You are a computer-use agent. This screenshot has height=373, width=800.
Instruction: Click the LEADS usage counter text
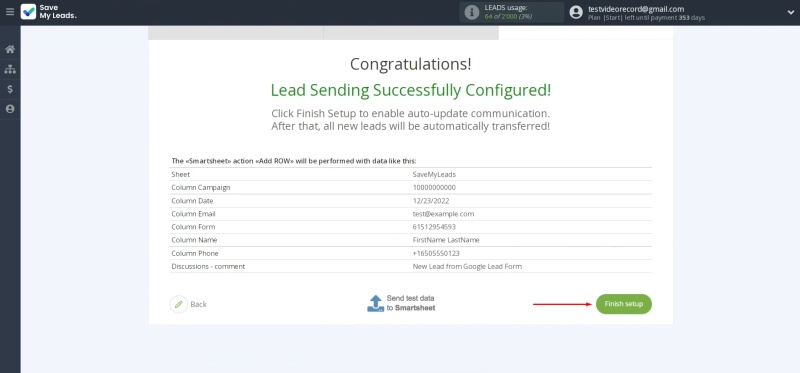[x=508, y=17]
